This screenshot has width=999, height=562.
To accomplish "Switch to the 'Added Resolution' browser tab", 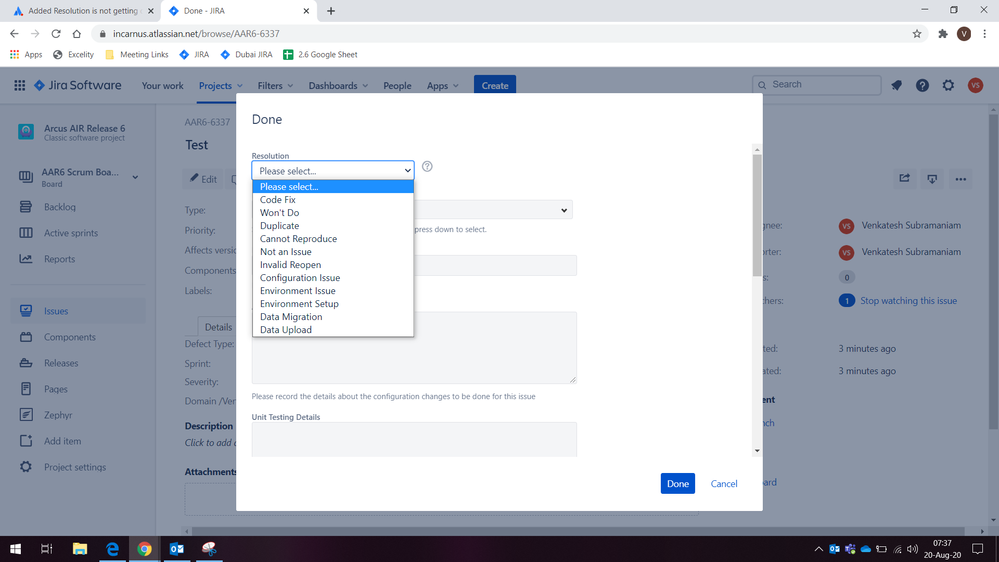I will click(x=81, y=11).
